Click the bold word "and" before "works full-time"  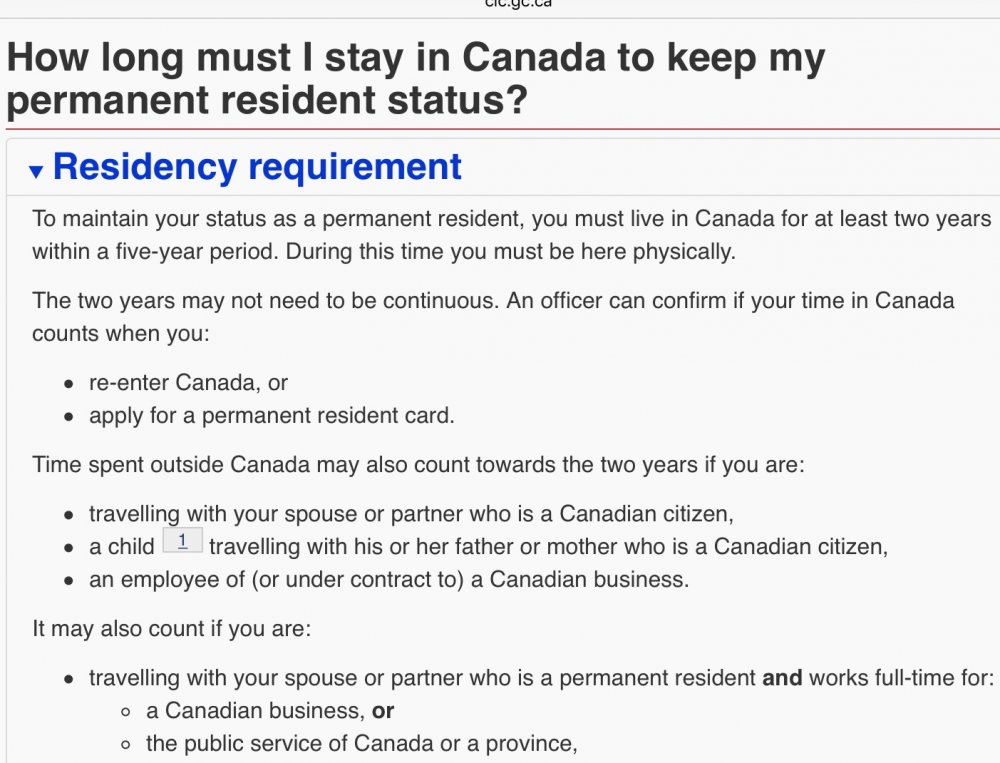point(782,678)
